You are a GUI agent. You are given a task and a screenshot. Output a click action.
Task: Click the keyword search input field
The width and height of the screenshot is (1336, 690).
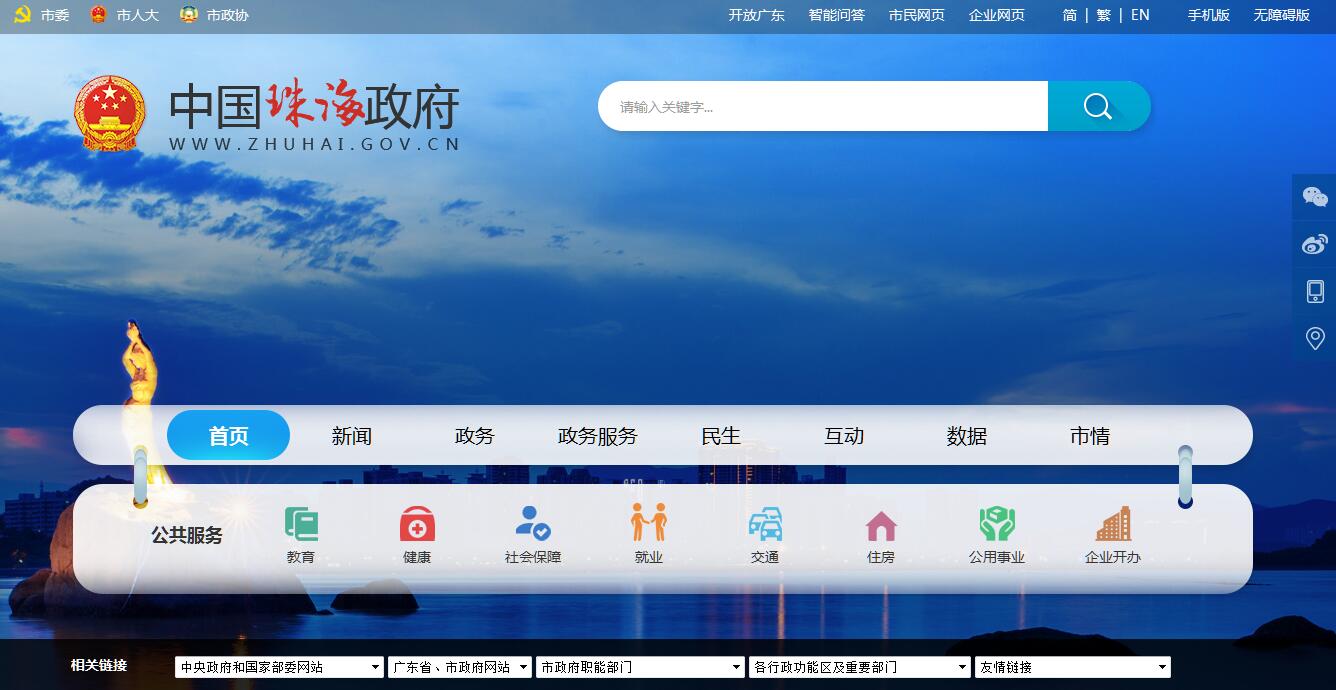pos(822,106)
